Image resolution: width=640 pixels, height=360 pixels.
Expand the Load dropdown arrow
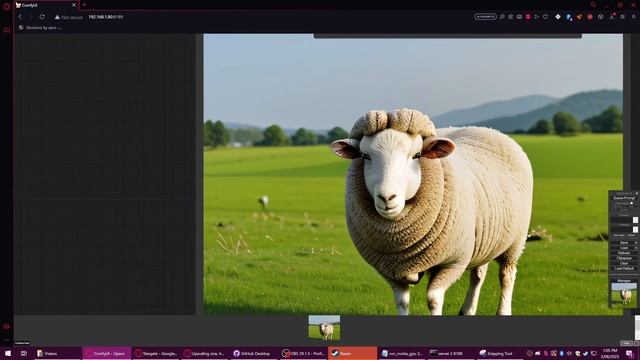(x=636, y=248)
